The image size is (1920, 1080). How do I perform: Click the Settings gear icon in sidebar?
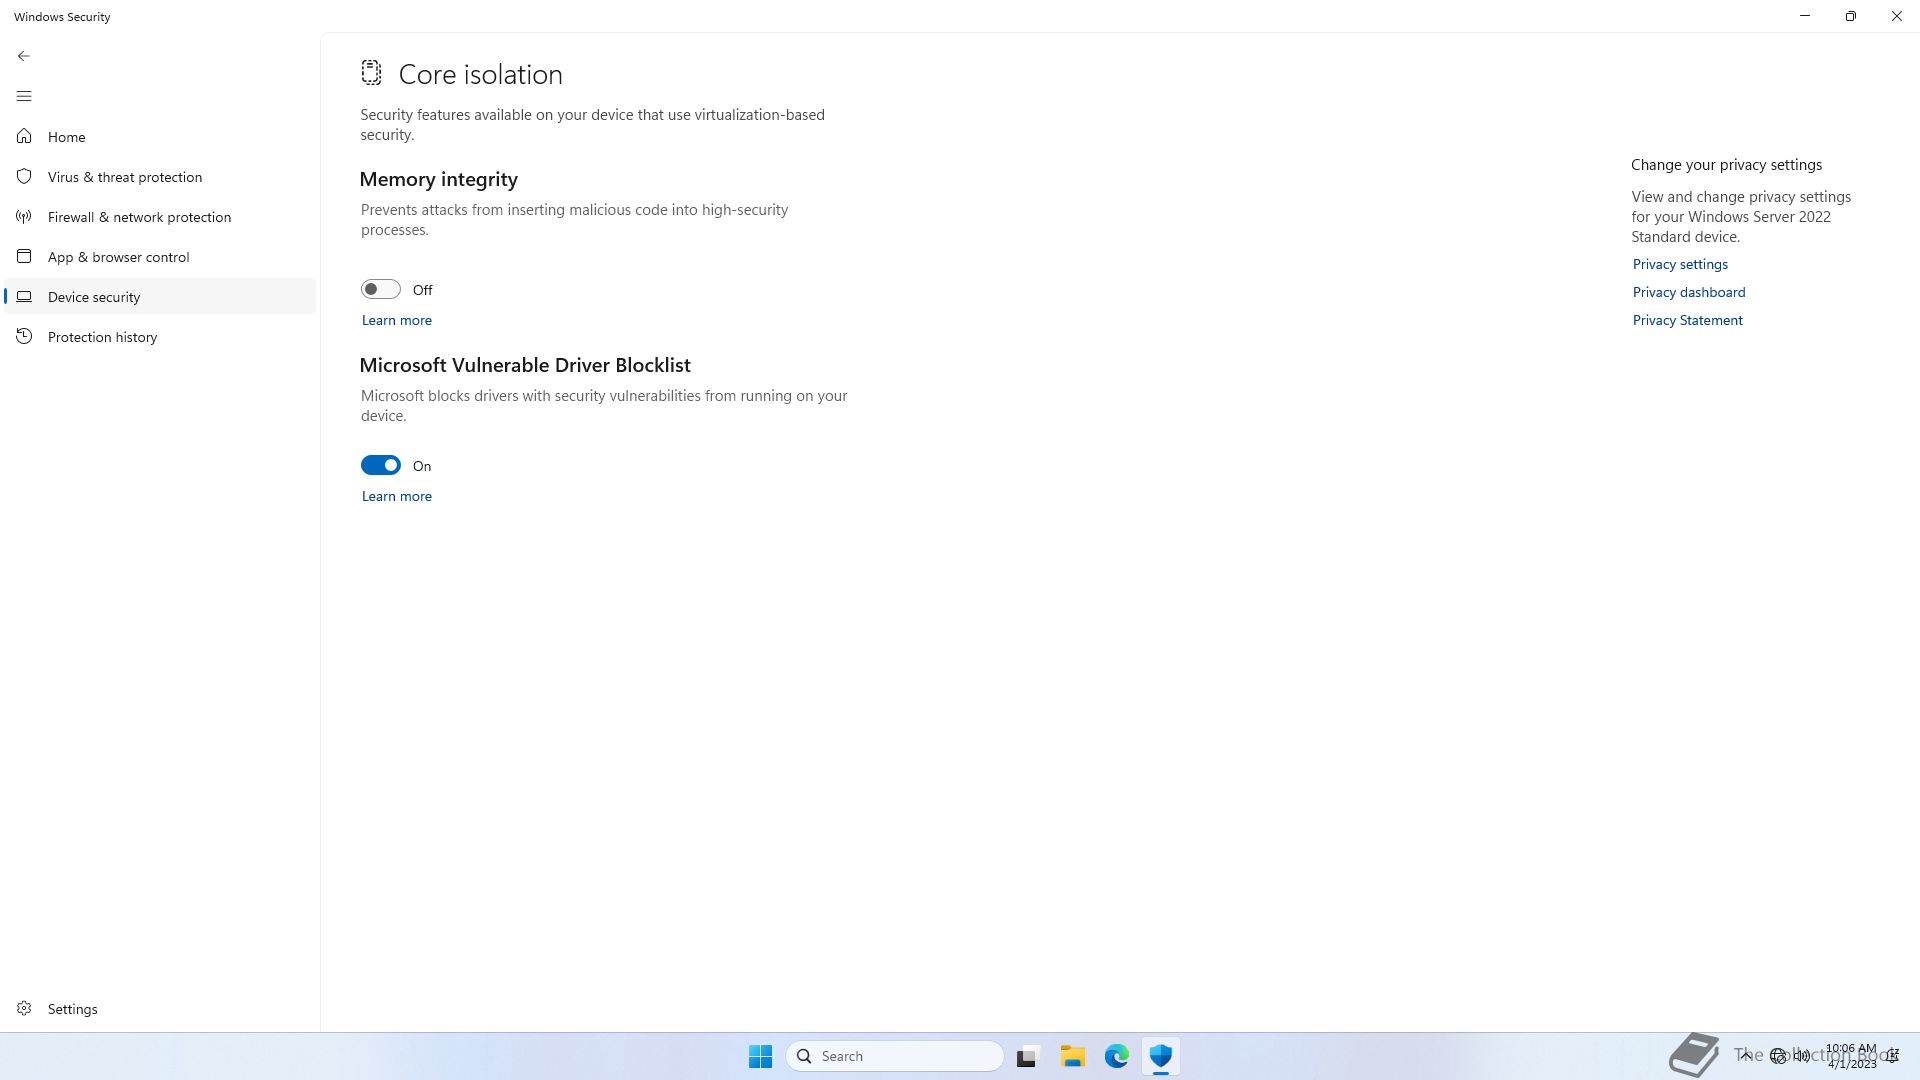(24, 1008)
